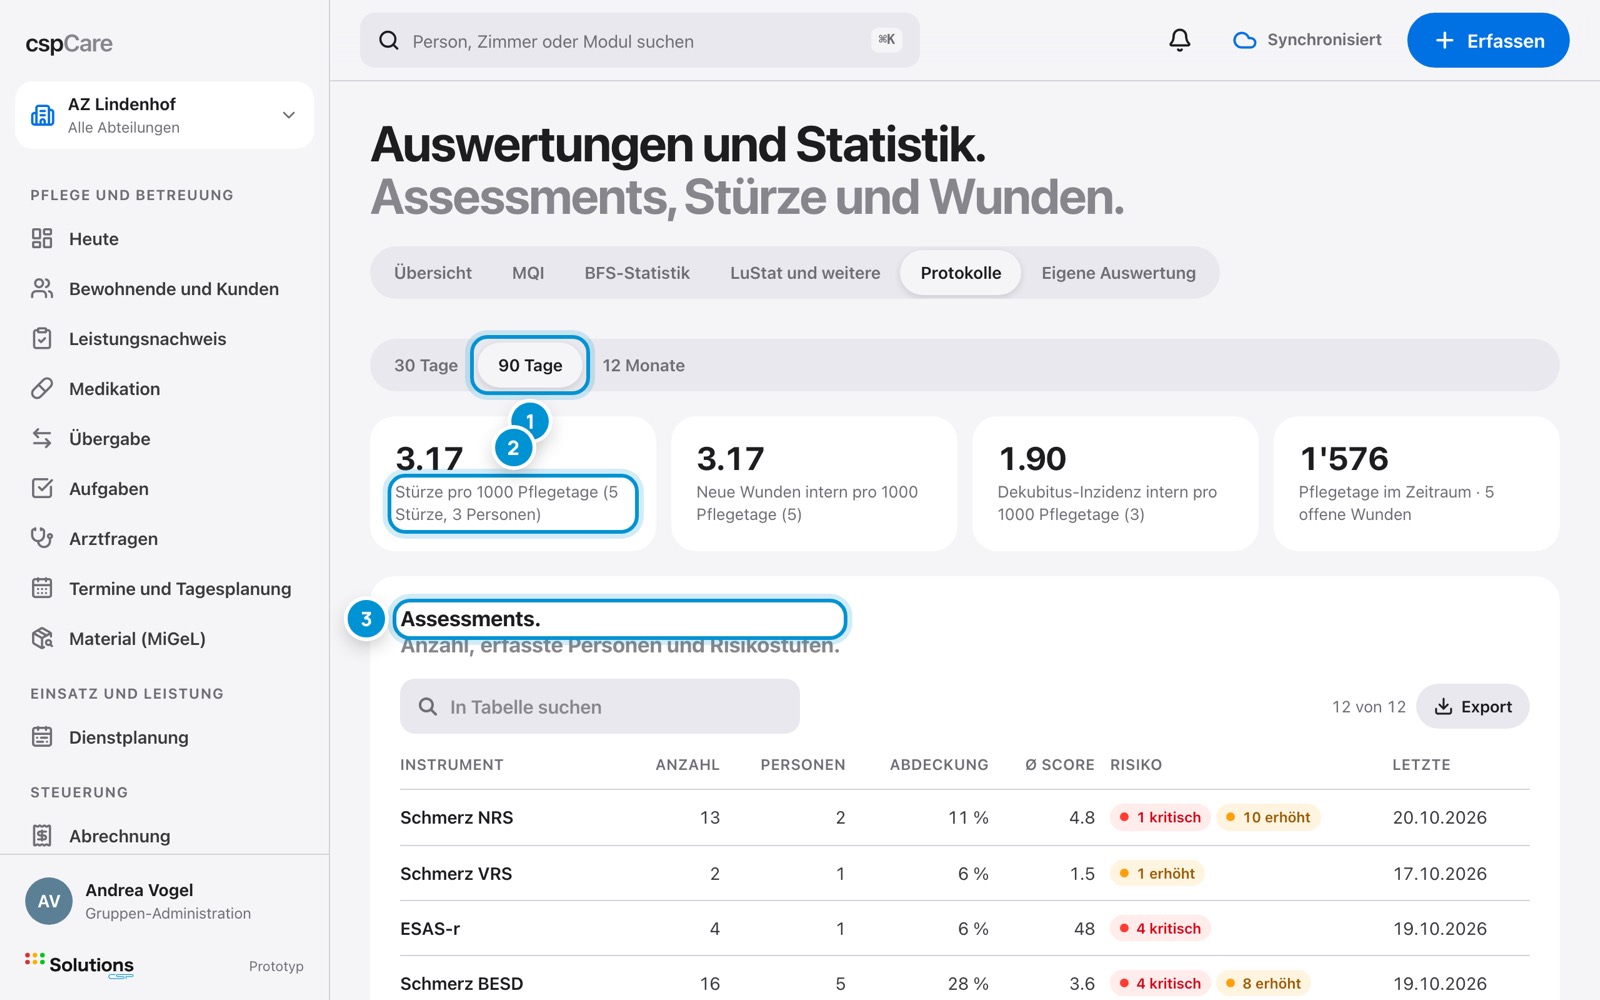1600x1000 pixels.
Task: Click the AZ Lindenhof building icon
Action: tap(43, 115)
